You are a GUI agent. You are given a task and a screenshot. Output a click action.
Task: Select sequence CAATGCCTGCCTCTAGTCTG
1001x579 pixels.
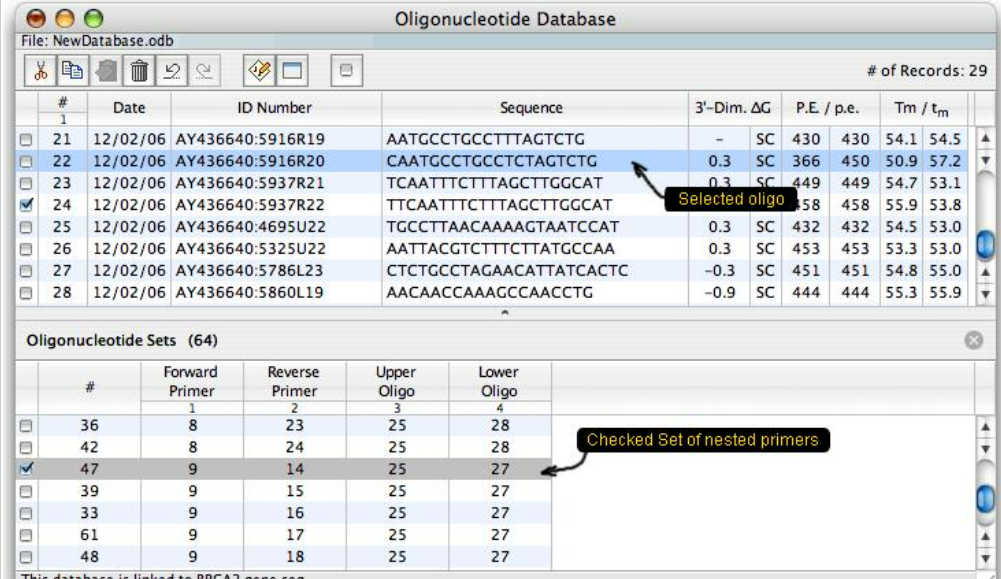(x=492, y=161)
